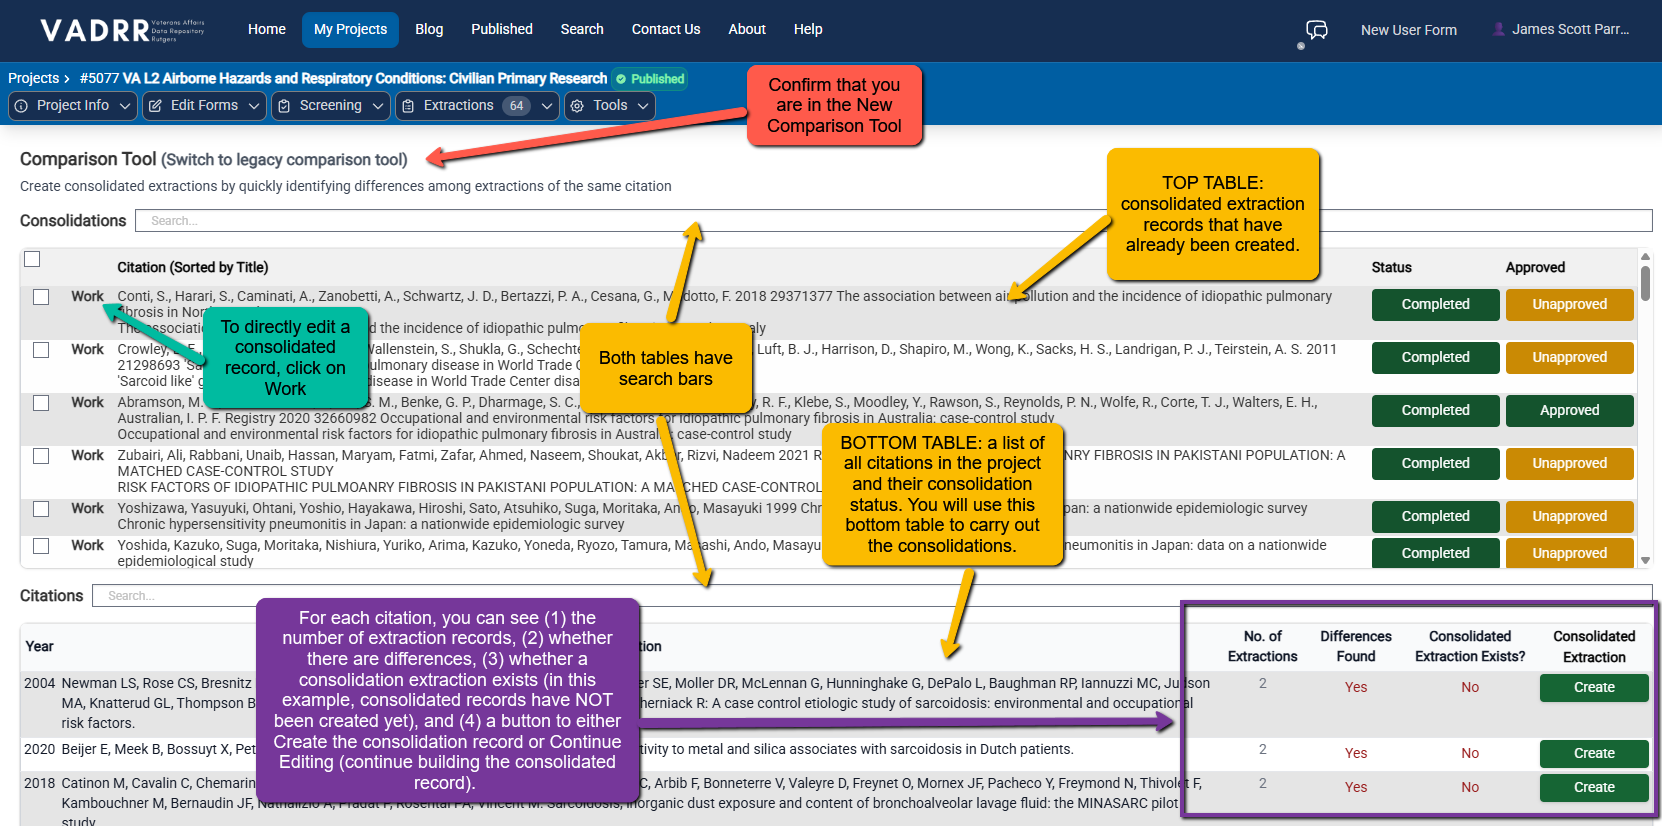This screenshot has height=826, width=1662.
Task: Click Unapproved button for Conti row
Action: (x=1569, y=305)
